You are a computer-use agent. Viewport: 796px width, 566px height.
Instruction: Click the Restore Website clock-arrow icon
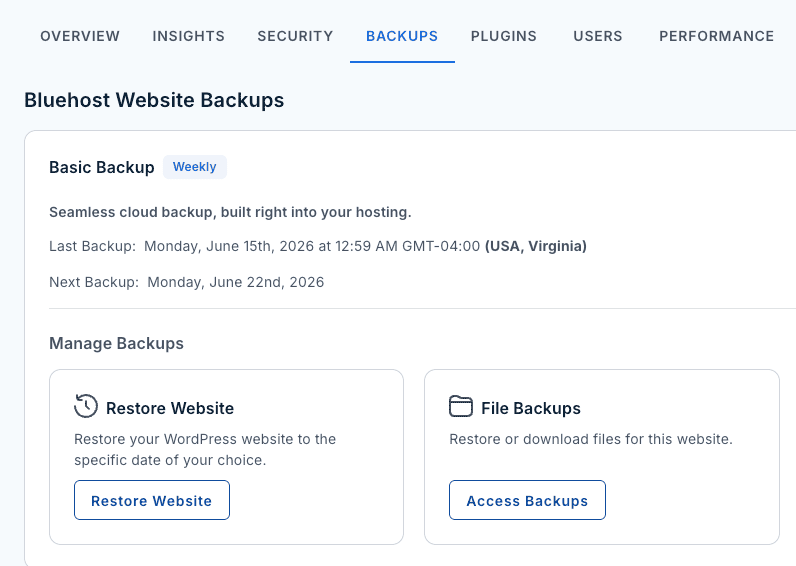pyautogui.click(x=86, y=406)
